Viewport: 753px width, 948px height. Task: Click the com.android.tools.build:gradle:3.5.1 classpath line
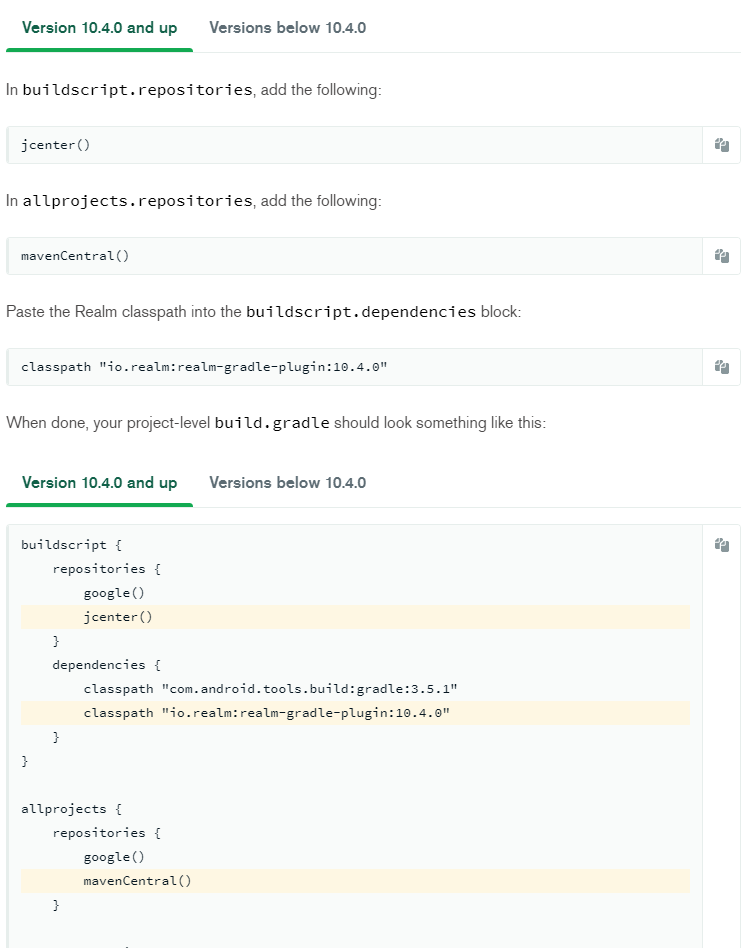tap(270, 689)
